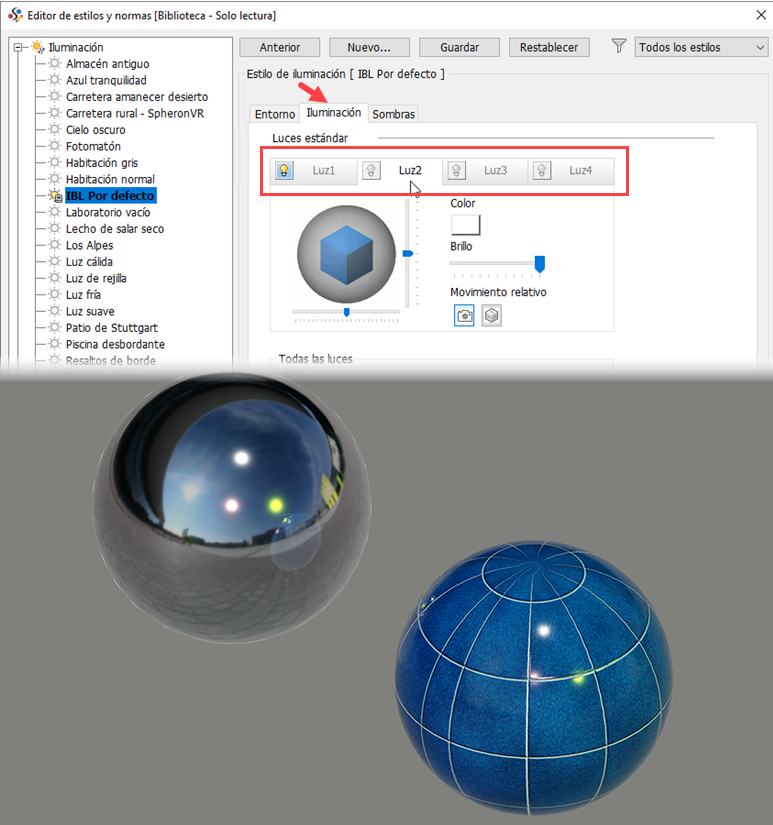Switch to the Entorno tab

[275, 114]
